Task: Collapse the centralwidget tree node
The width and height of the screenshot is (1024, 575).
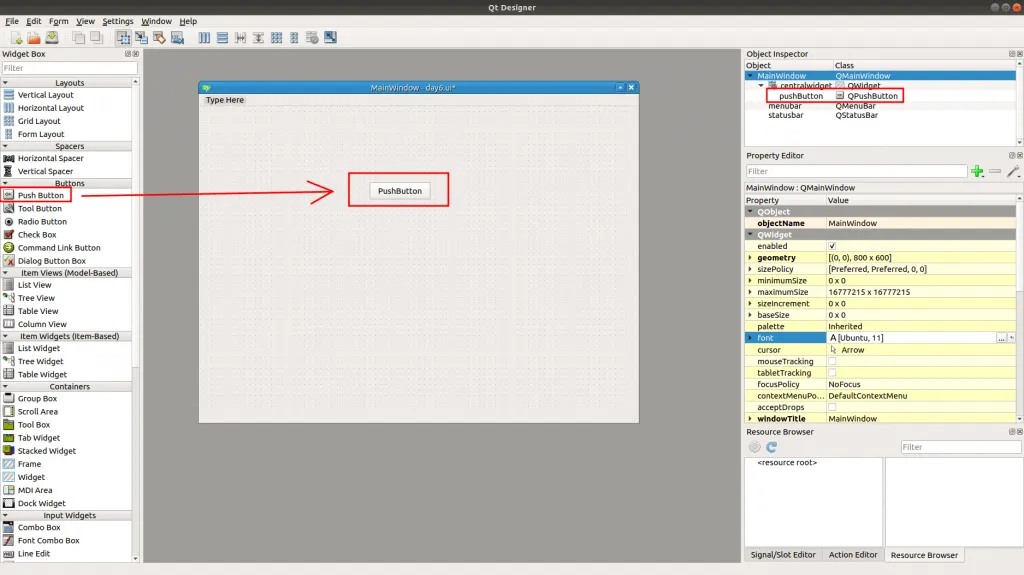Action: (760, 86)
